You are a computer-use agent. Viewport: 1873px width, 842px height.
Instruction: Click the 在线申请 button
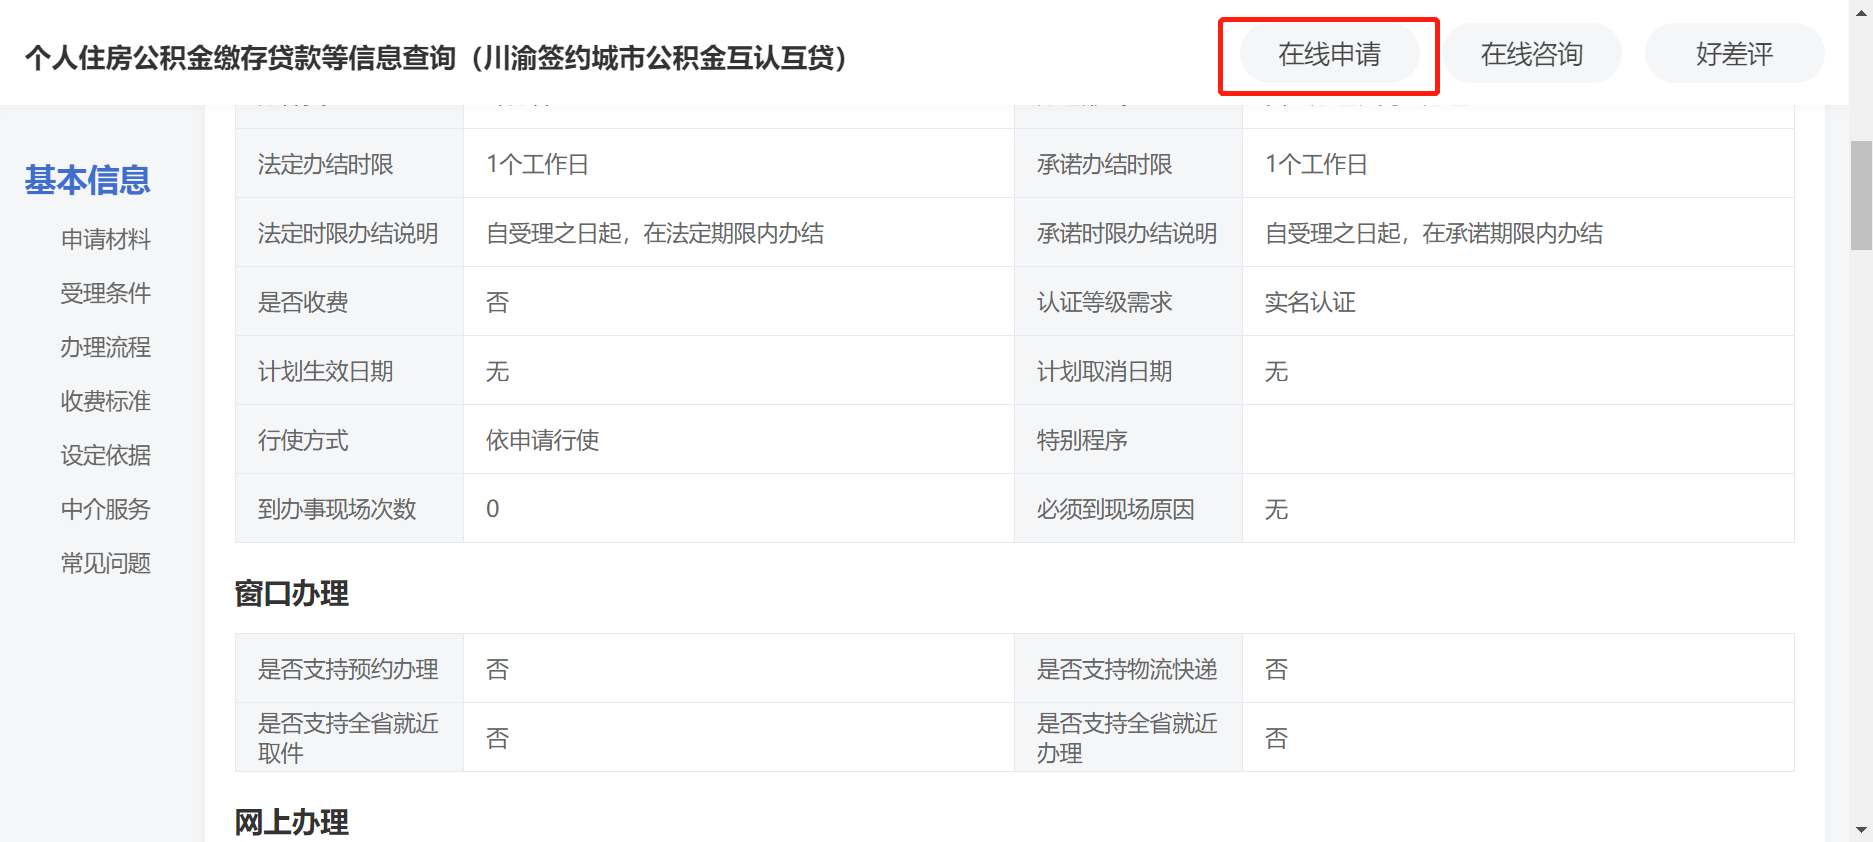click(1329, 54)
